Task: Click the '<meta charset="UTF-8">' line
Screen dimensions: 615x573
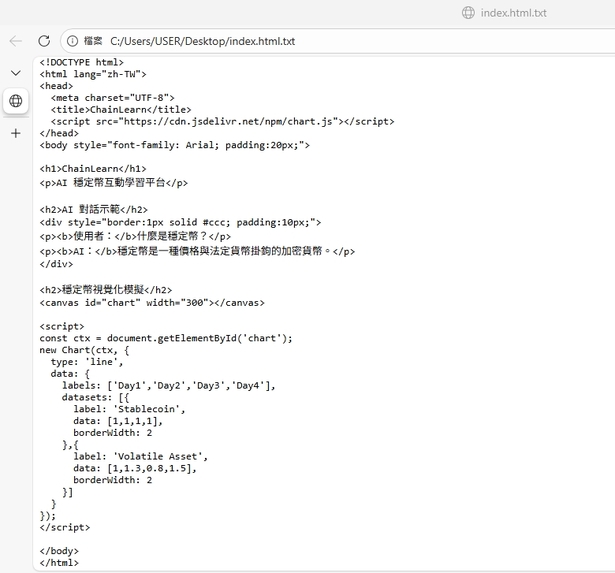Action: pyautogui.click(x=113, y=98)
